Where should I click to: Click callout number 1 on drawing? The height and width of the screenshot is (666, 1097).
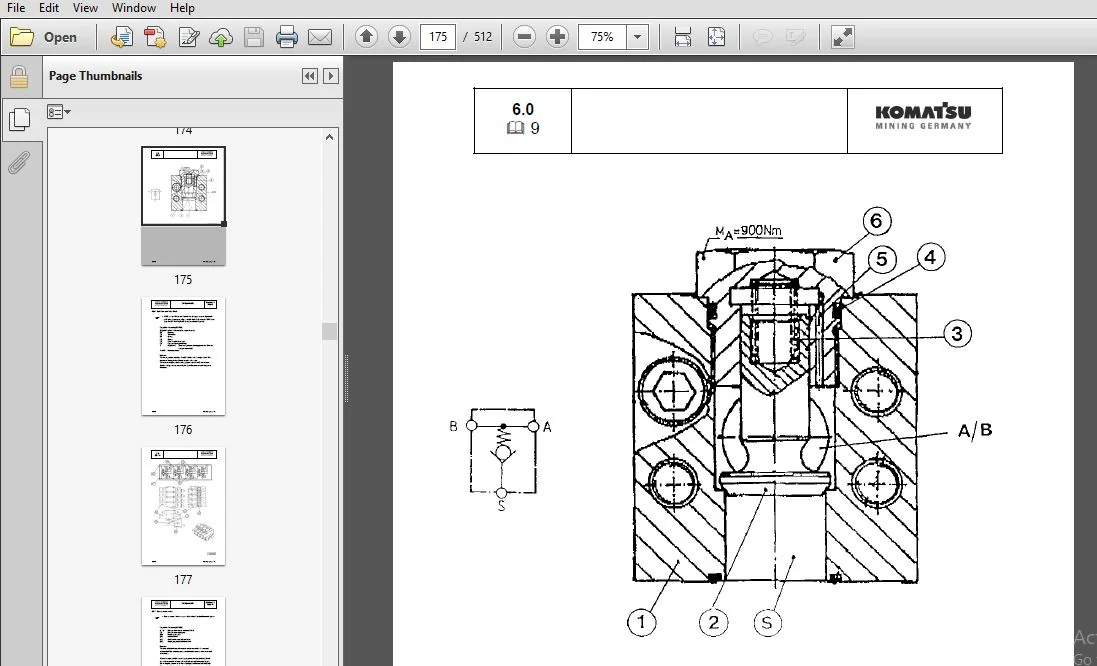642,622
